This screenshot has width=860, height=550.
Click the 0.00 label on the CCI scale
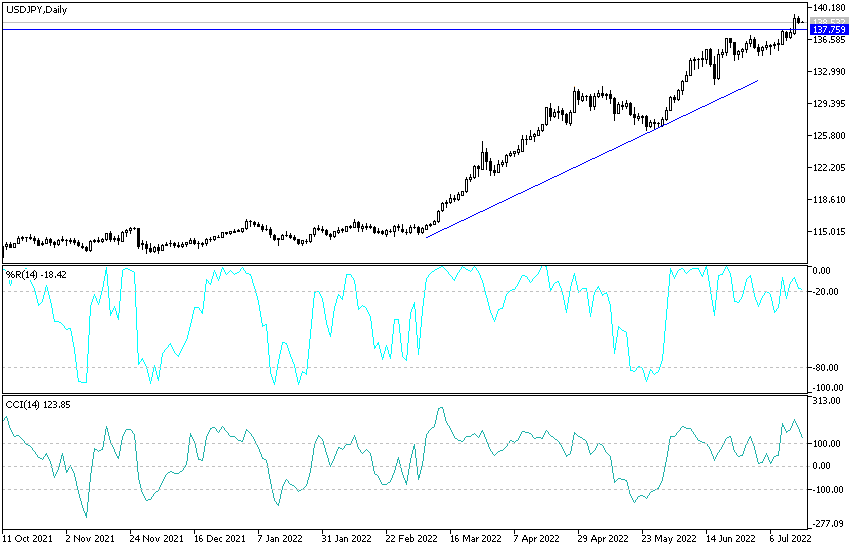click(x=822, y=466)
